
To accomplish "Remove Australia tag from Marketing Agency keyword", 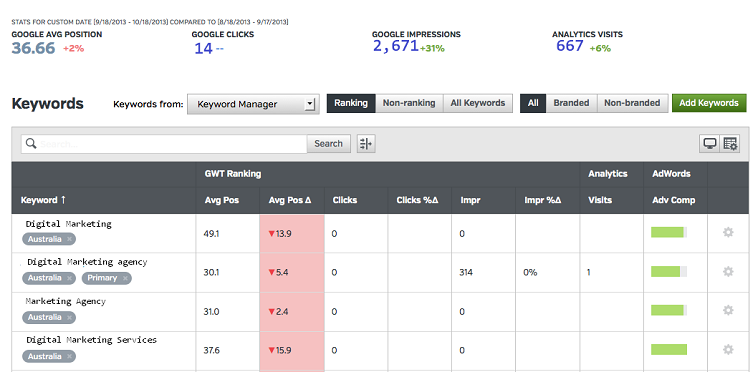I will pos(69,317).
